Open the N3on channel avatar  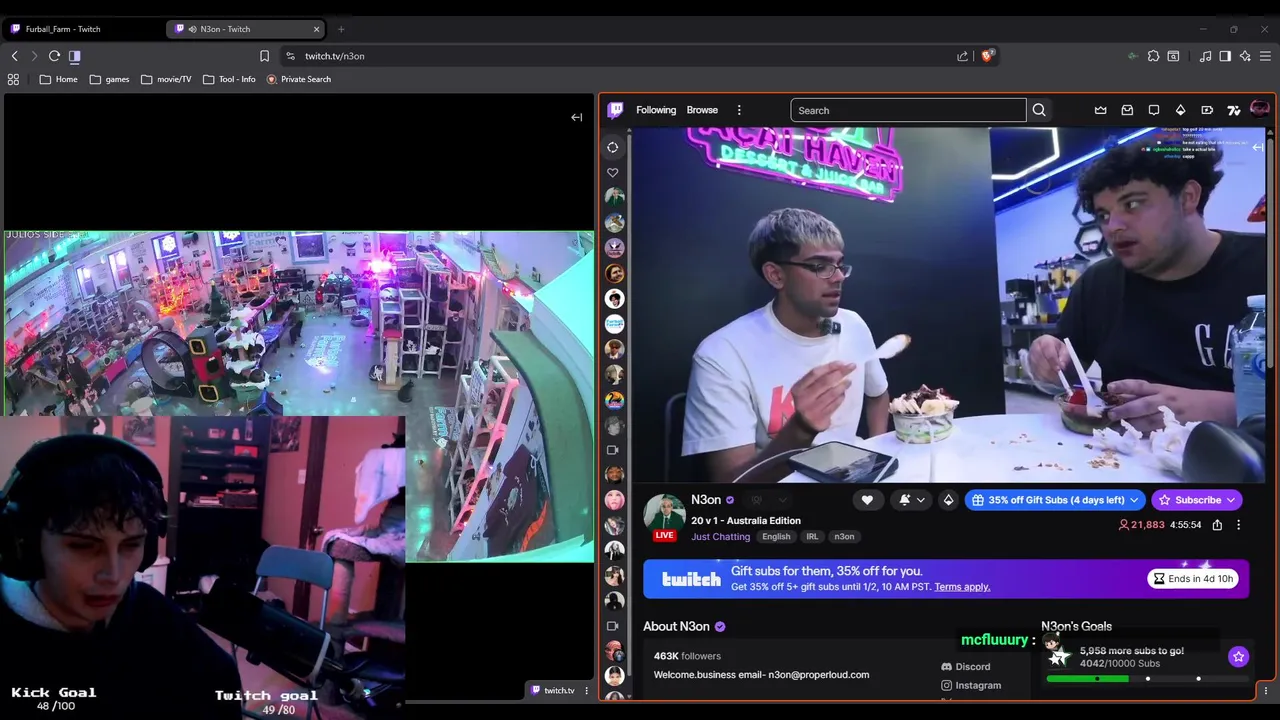click(664, 514)
